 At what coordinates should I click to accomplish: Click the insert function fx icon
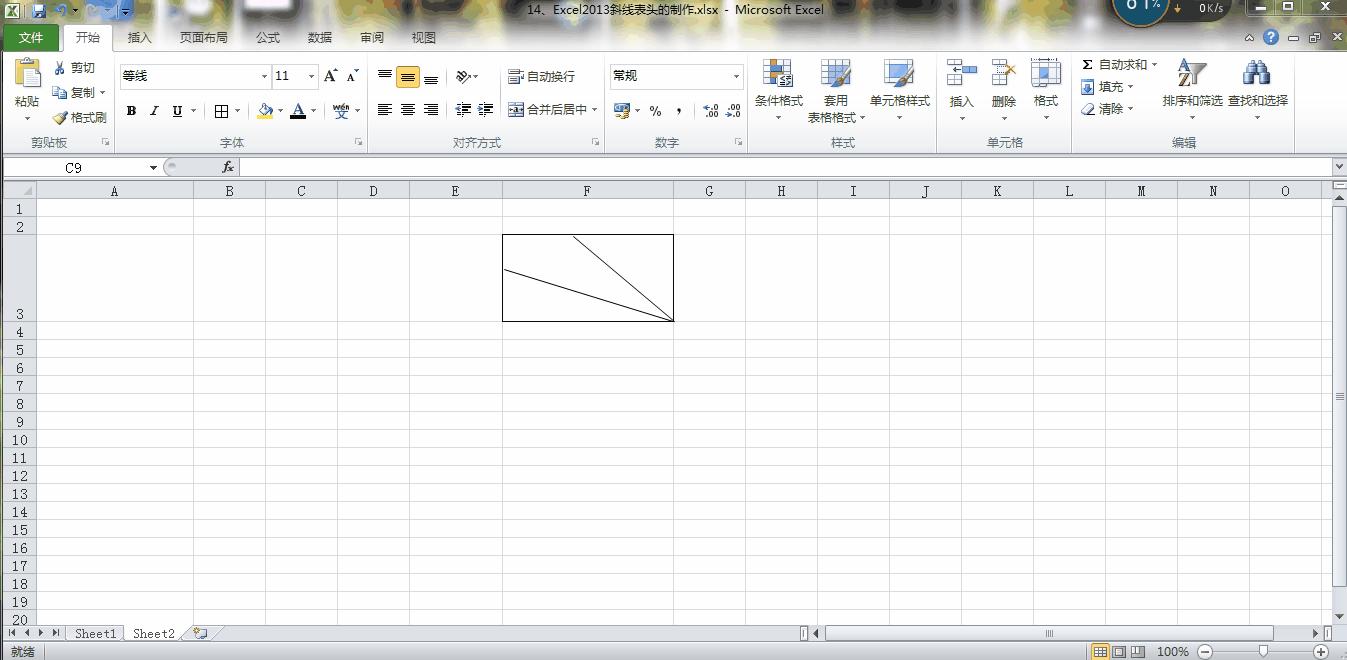coord(228,167)
